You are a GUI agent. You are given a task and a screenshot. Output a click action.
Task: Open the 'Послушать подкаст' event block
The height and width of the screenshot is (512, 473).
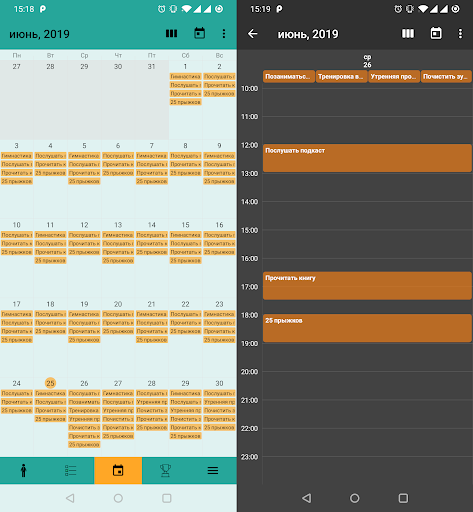click(367, 158)
